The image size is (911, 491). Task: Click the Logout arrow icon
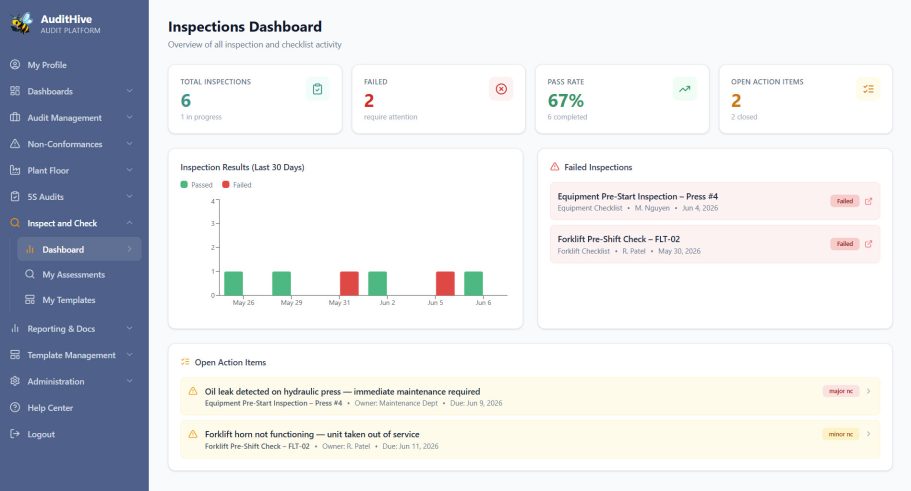point(15,433)
